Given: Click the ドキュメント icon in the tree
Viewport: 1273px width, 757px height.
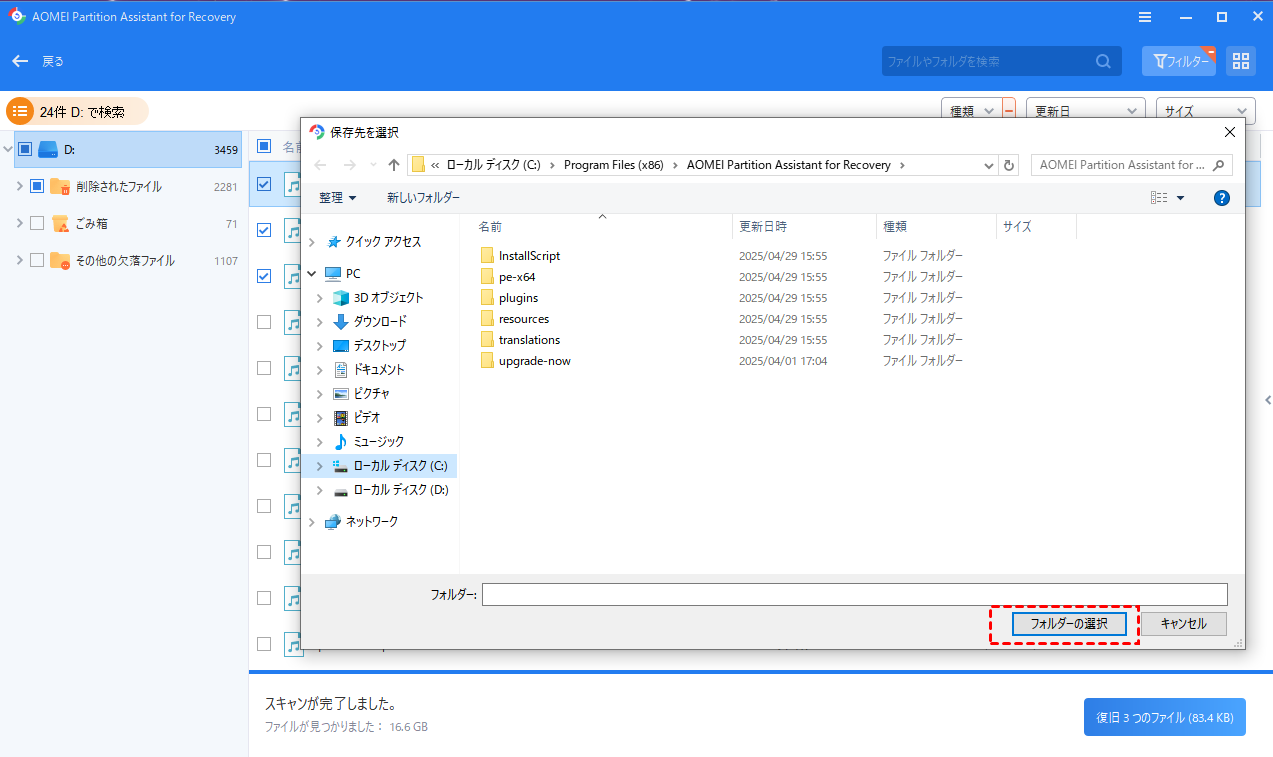Looking at the screenshot, I should 341,370.
